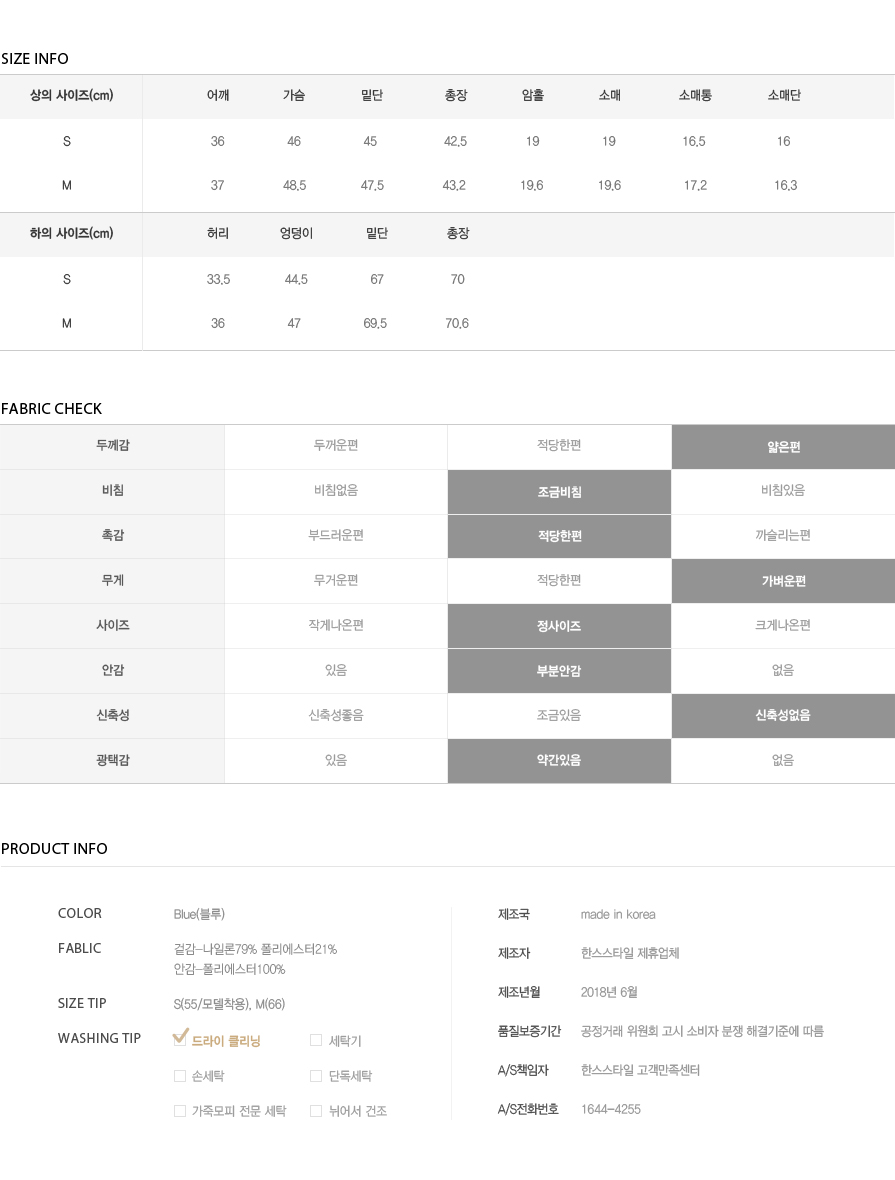This screenshot has height=1180, width=895.
Task: Click the 작게나온편 option cell
Action: point(336,625)
